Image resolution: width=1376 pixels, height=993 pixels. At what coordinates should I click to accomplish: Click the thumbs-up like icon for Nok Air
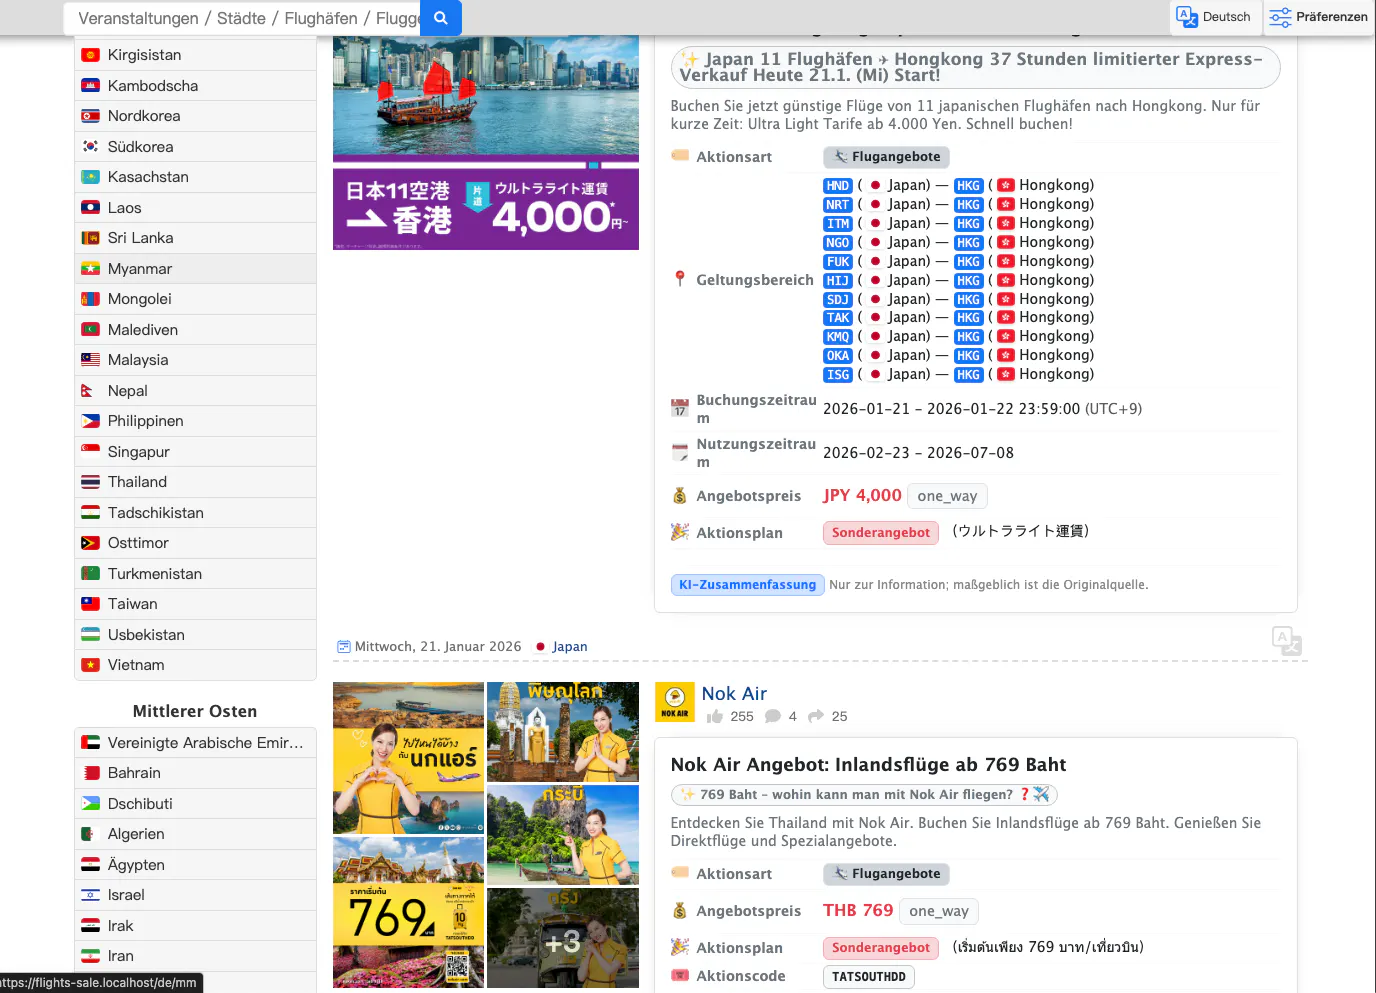click(714, 716)
